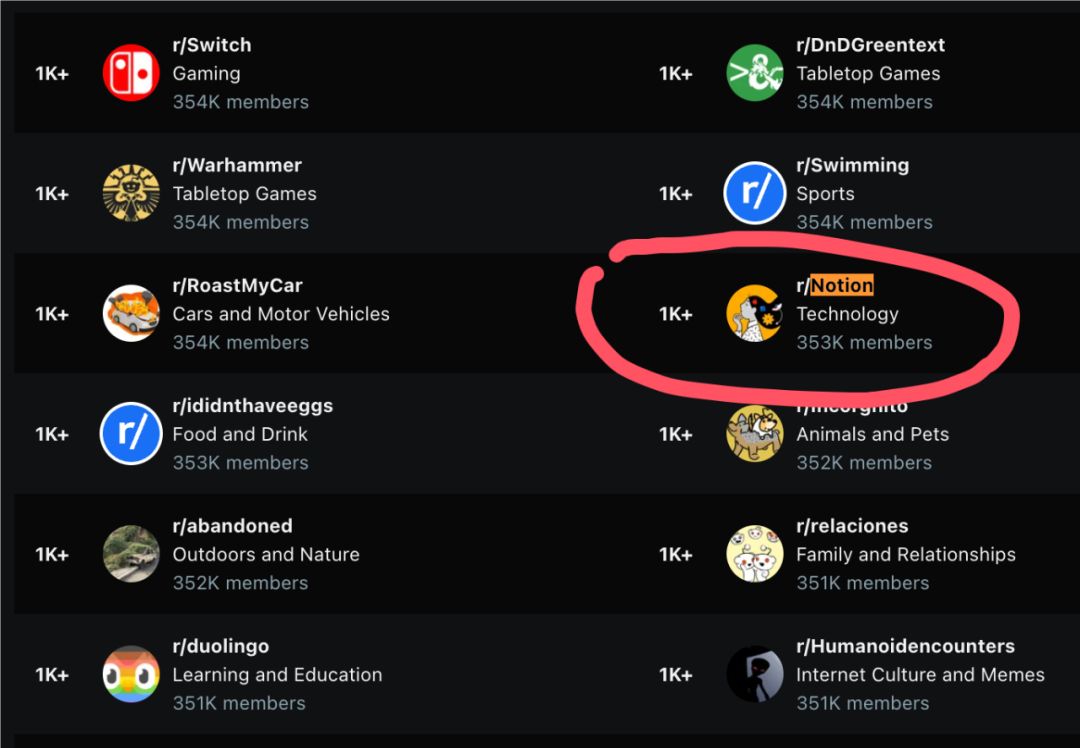Open the r/Warhammer avatar icon
The width and height of the screenshot is (1080, 748).
click(x=131, y=193)
